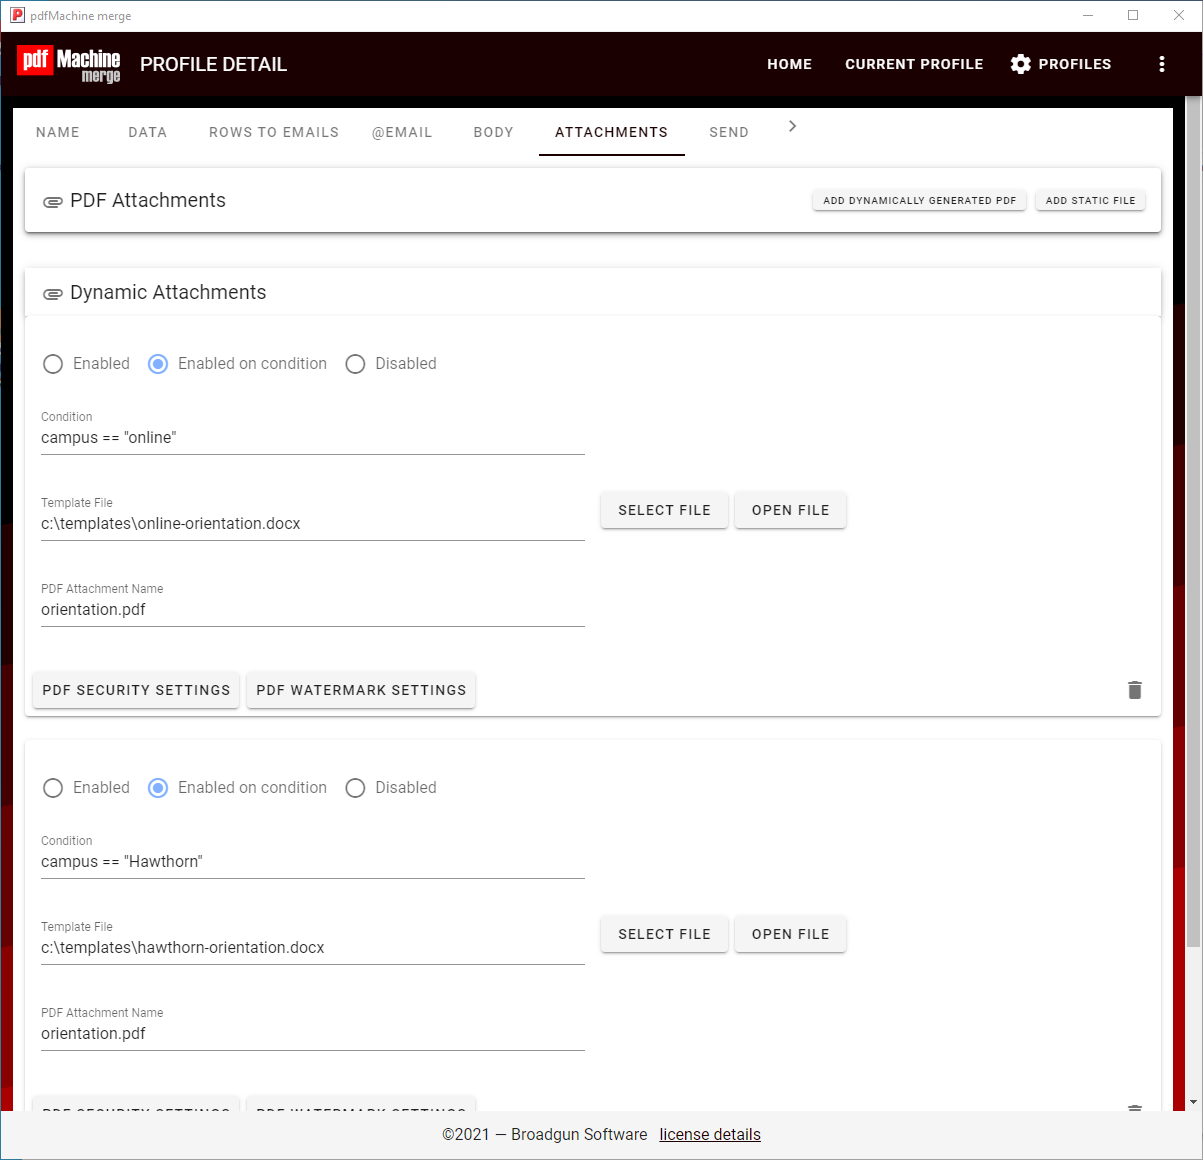Select Enabled on condition for Hawthorn attachment
1203x1160 pixels.
158,788
